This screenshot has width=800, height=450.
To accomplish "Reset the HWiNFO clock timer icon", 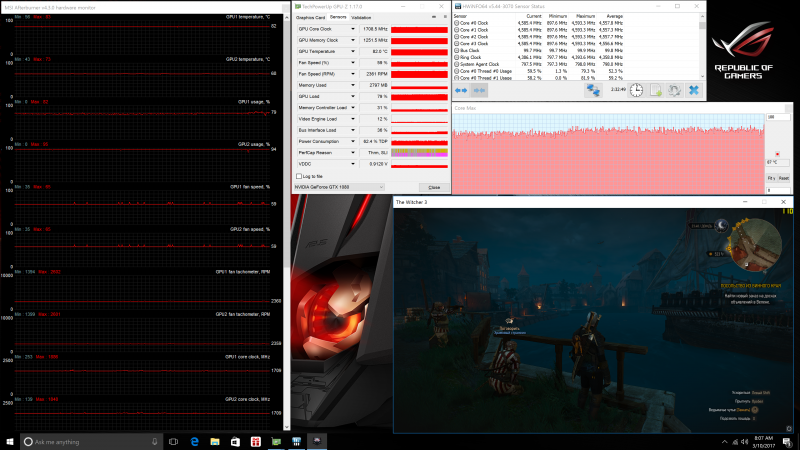I will point(636,90).
